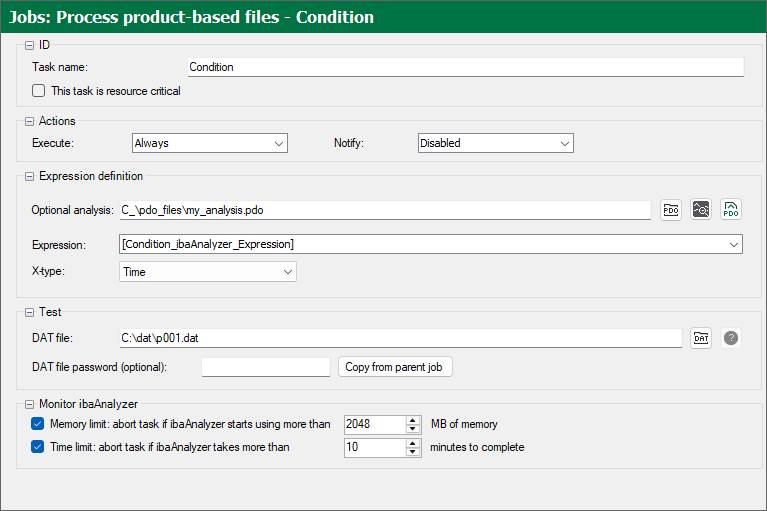Click the DAT file password field

(x=266, y=367)
